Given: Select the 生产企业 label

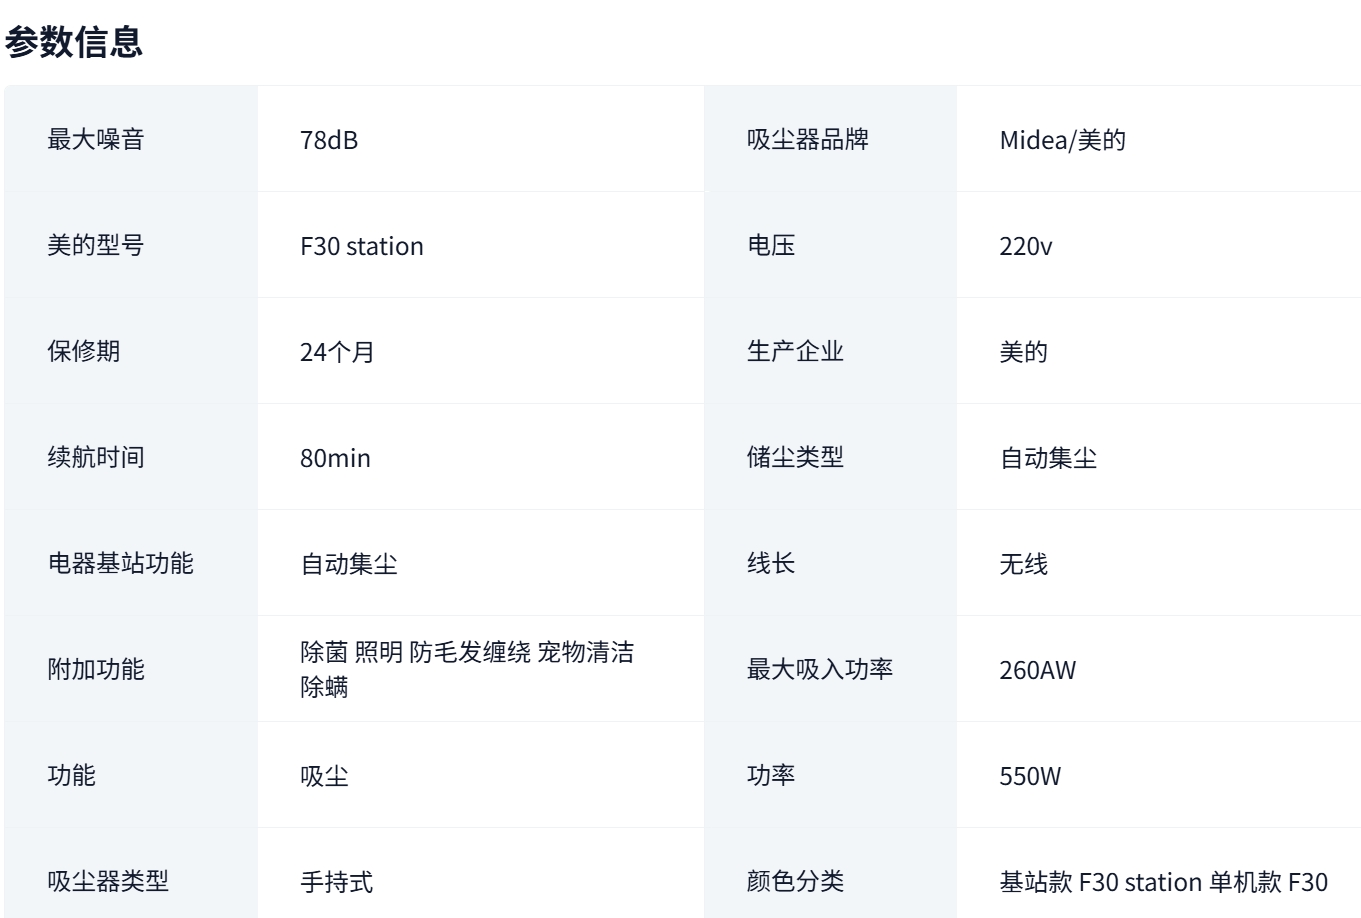Looking at the screenshot, I should 796,351.
